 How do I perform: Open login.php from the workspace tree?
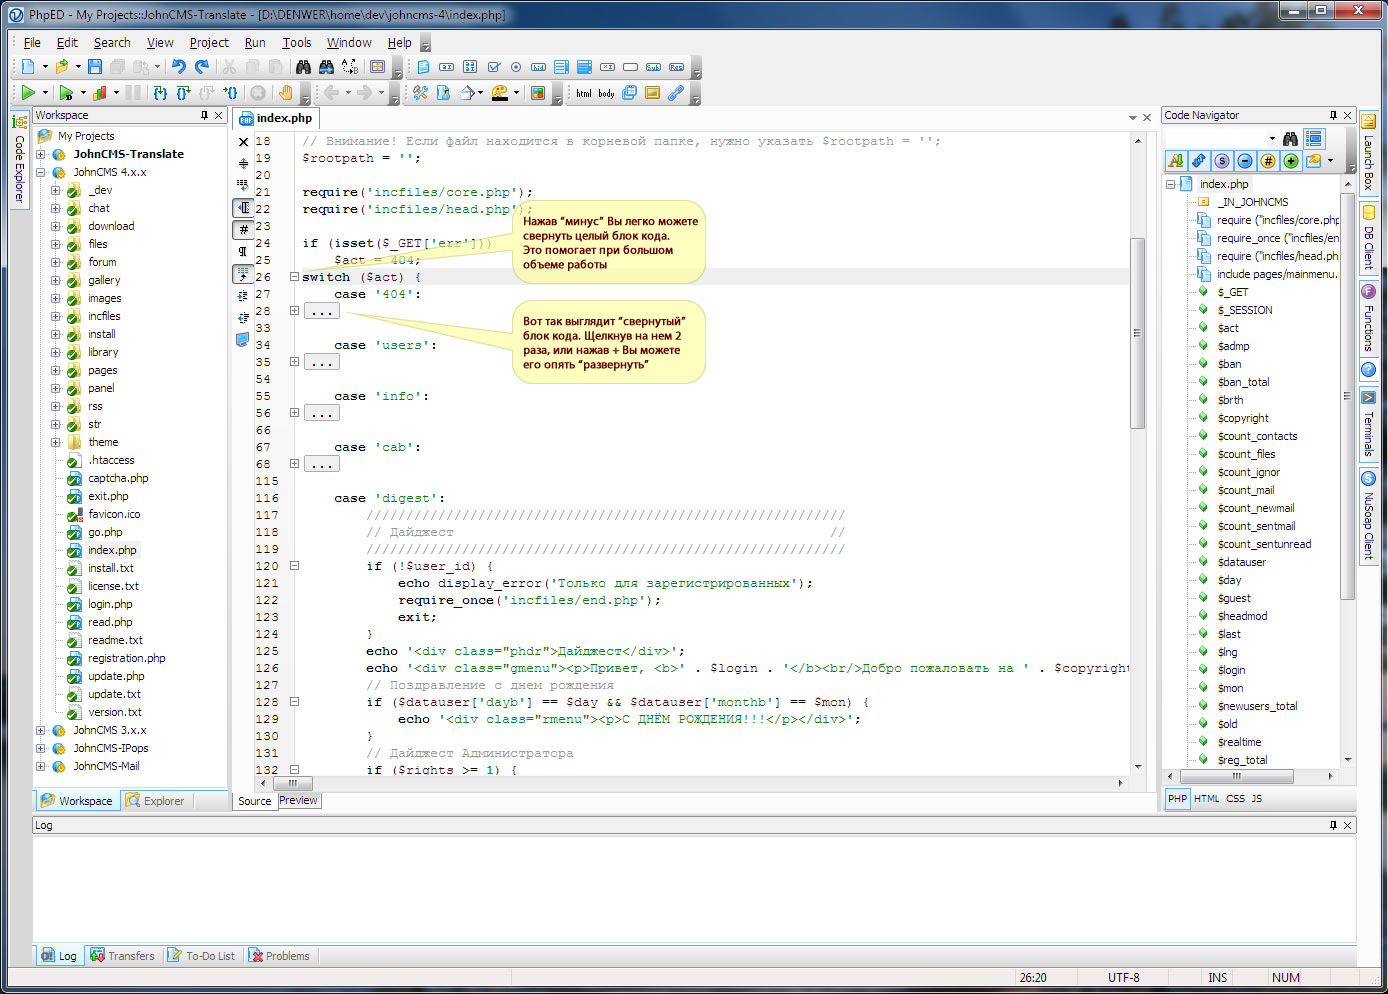click(110, 605)
